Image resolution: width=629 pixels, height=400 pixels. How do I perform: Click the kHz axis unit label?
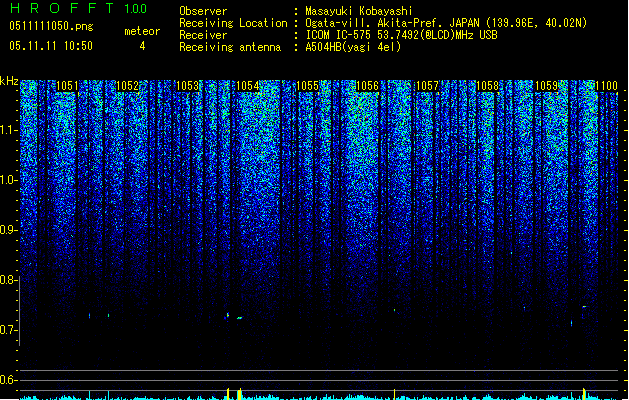(9, 81)
